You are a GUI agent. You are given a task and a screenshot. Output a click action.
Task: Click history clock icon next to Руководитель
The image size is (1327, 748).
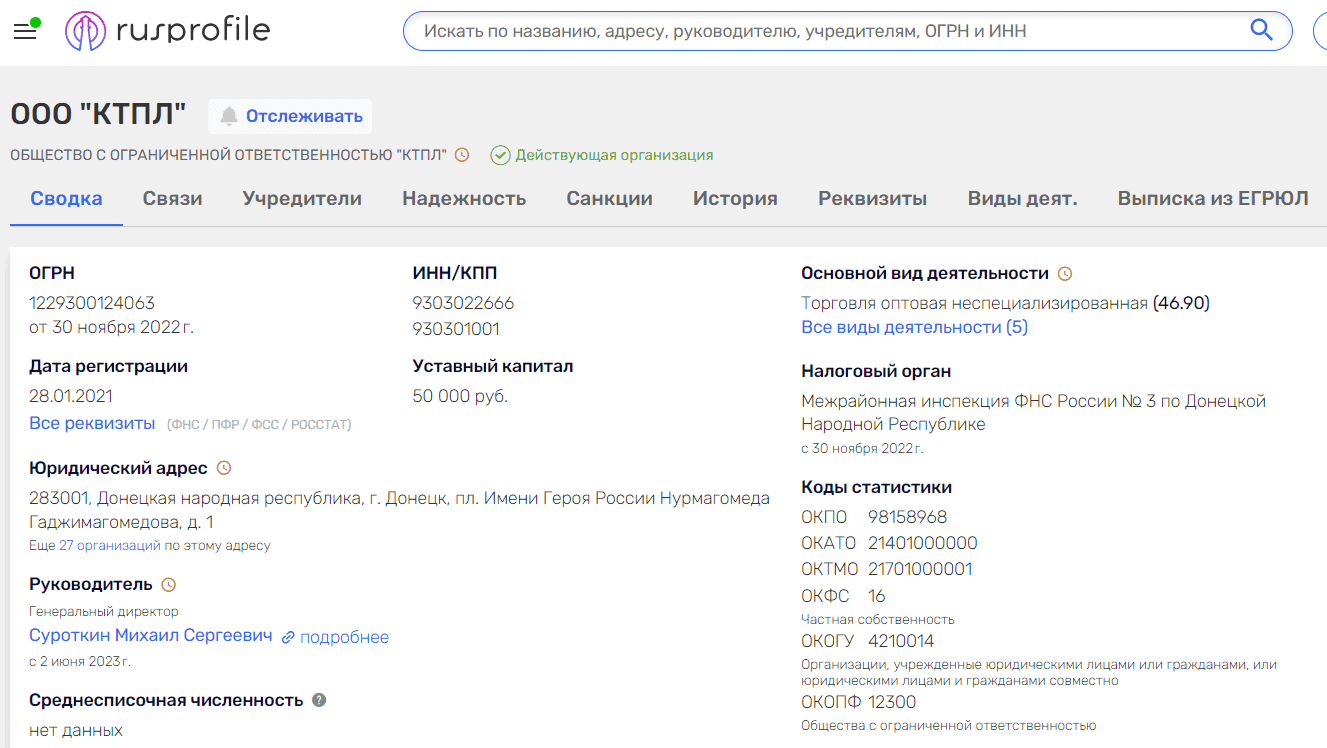[x=169, y=584]
